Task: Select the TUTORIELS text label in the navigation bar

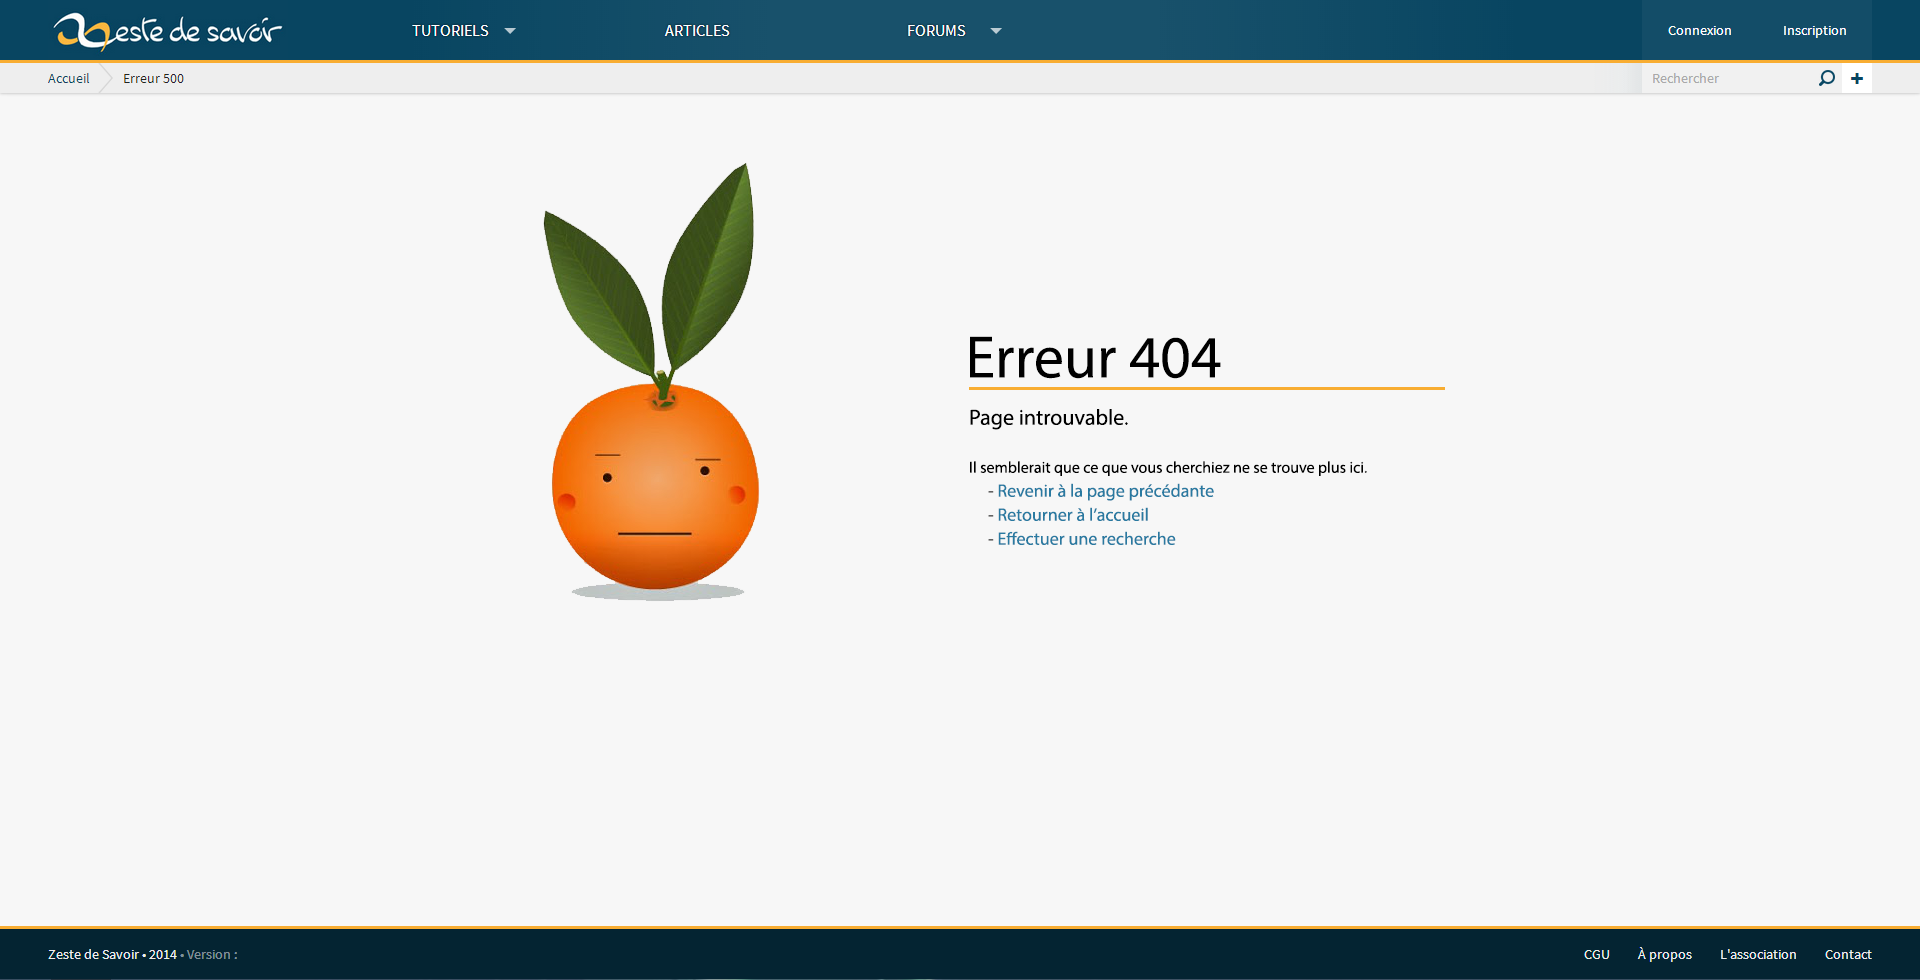Action: click(450, 31)
